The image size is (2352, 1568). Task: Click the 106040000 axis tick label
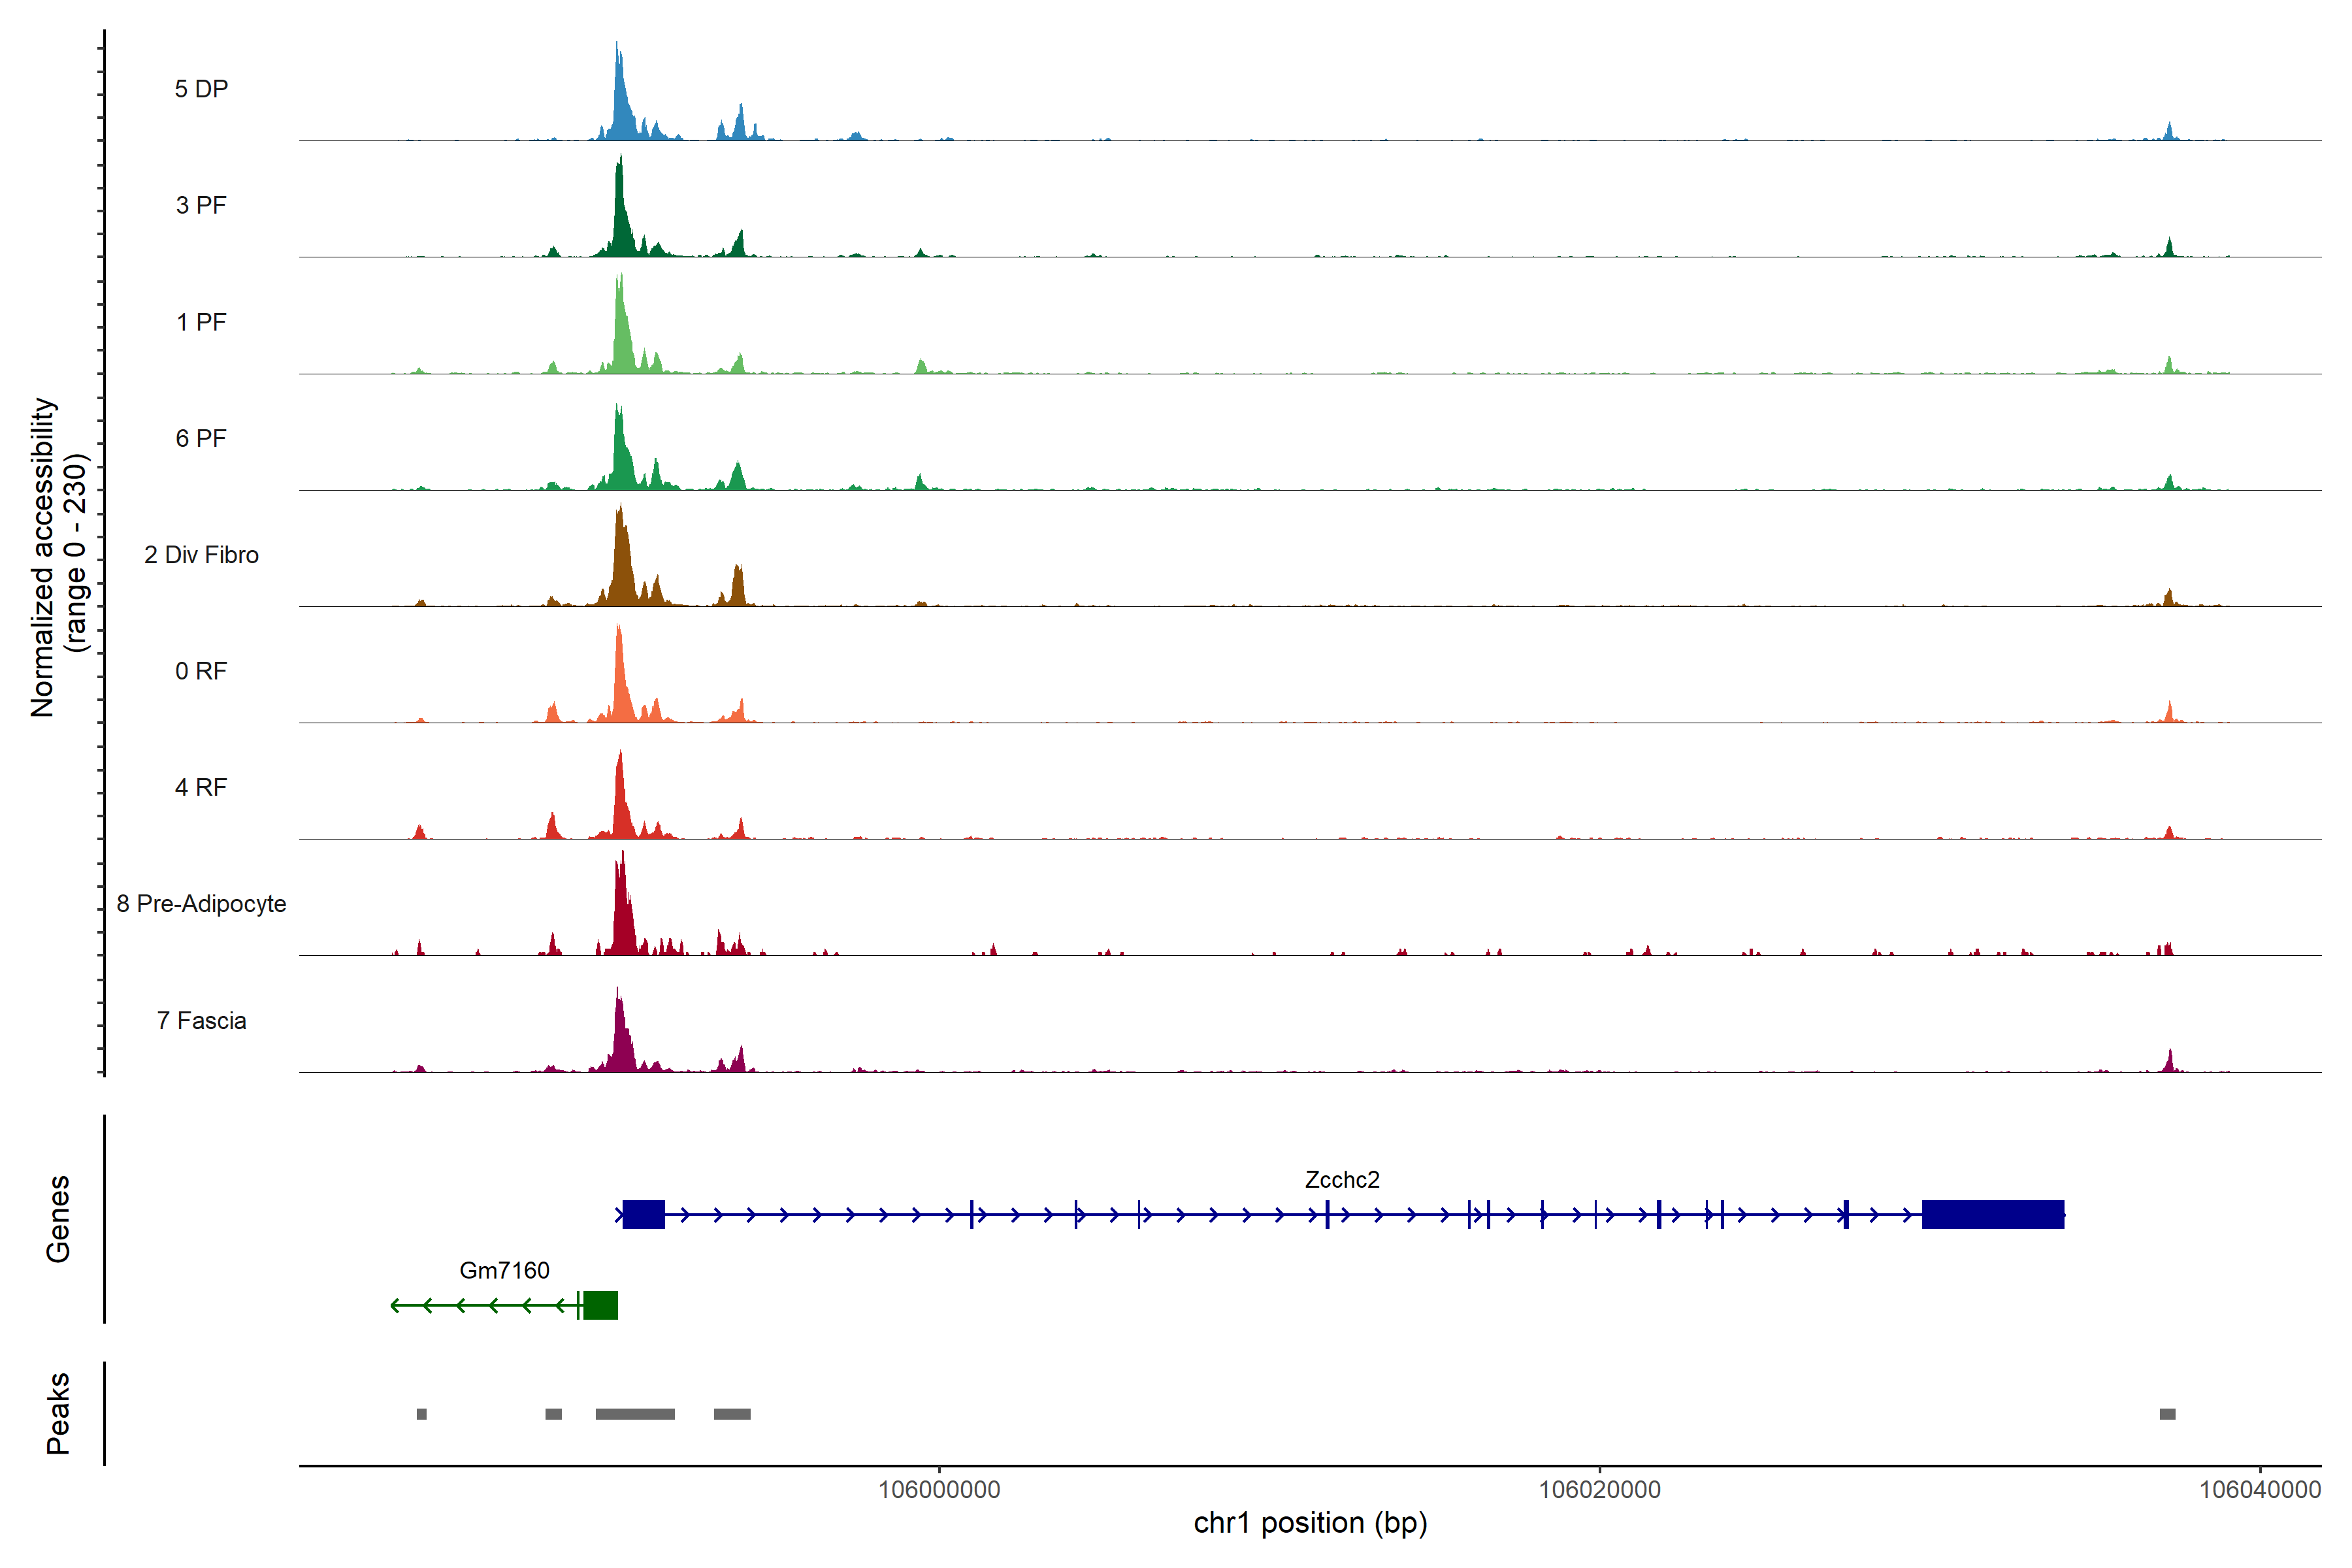point(2259,1490)
